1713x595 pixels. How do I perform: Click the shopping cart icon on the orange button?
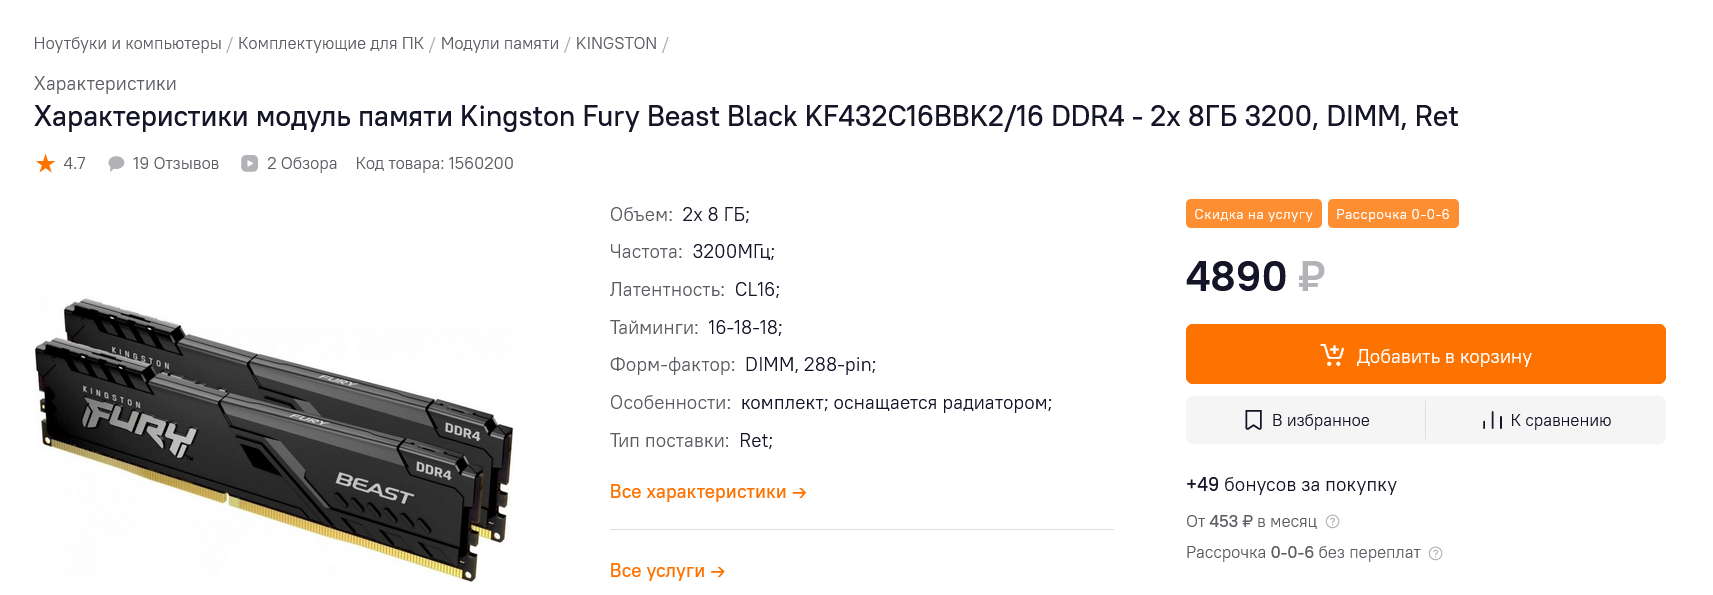click(1332, 355)
